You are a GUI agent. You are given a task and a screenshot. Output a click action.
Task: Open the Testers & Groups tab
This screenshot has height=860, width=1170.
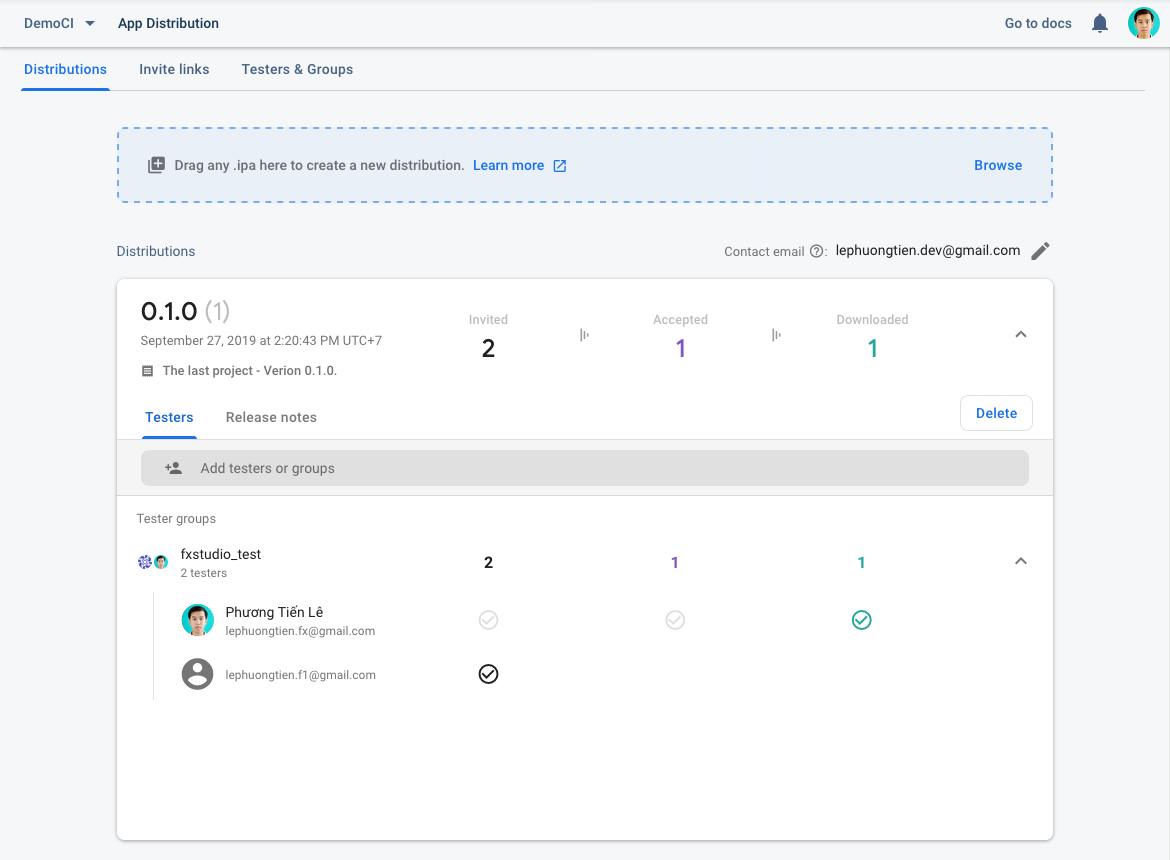click(x=297, y=69)
